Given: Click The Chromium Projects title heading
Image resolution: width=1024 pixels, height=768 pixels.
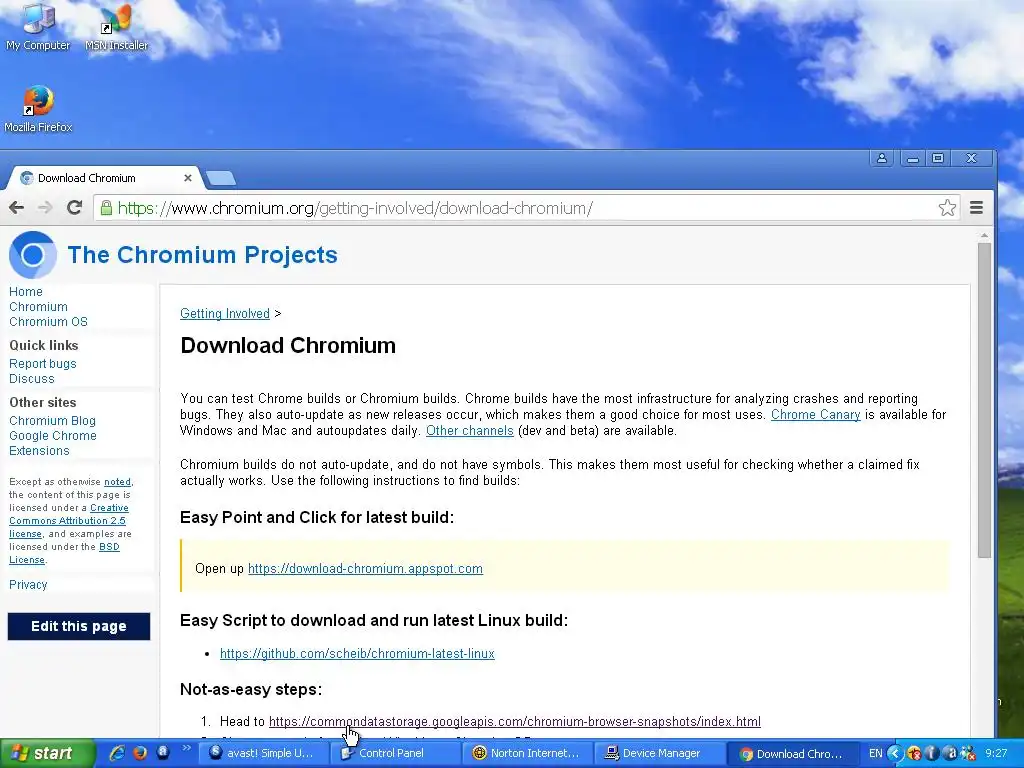Looking at the screenshot, I should coord(202,255).
